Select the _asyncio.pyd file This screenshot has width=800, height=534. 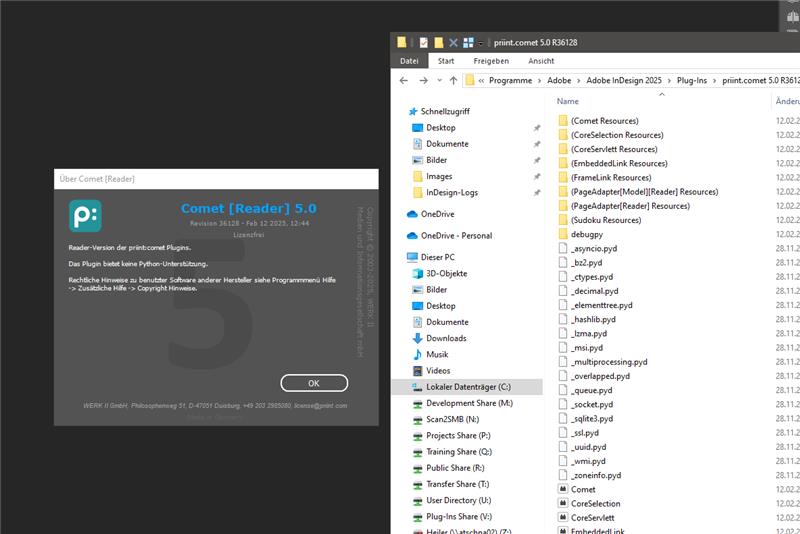(594, 248)
